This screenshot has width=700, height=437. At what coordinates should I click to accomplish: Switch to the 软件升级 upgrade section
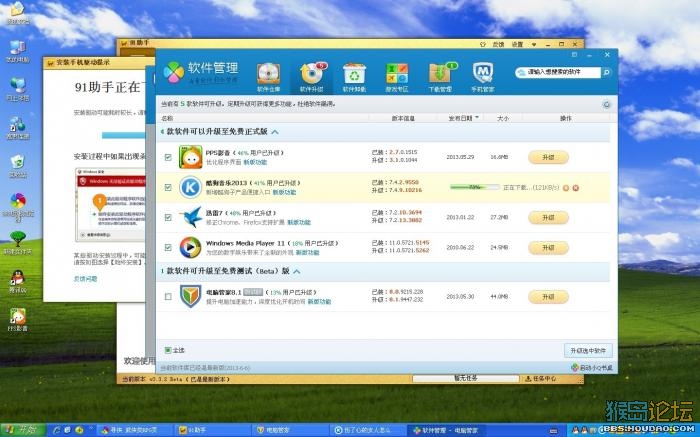pos(312,77)
